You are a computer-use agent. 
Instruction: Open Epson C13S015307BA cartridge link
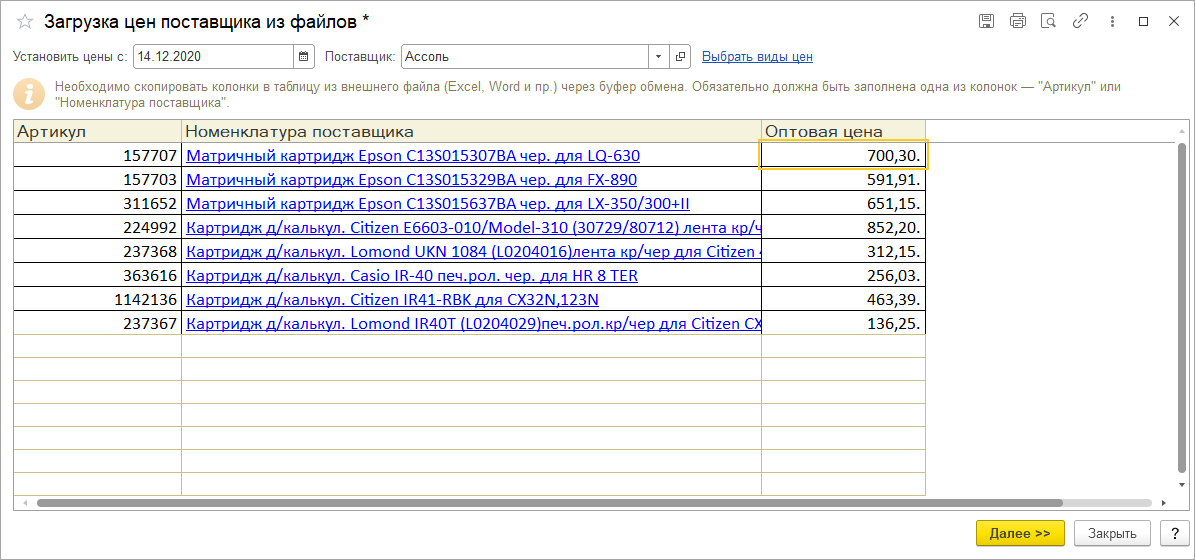click(413, 156)
